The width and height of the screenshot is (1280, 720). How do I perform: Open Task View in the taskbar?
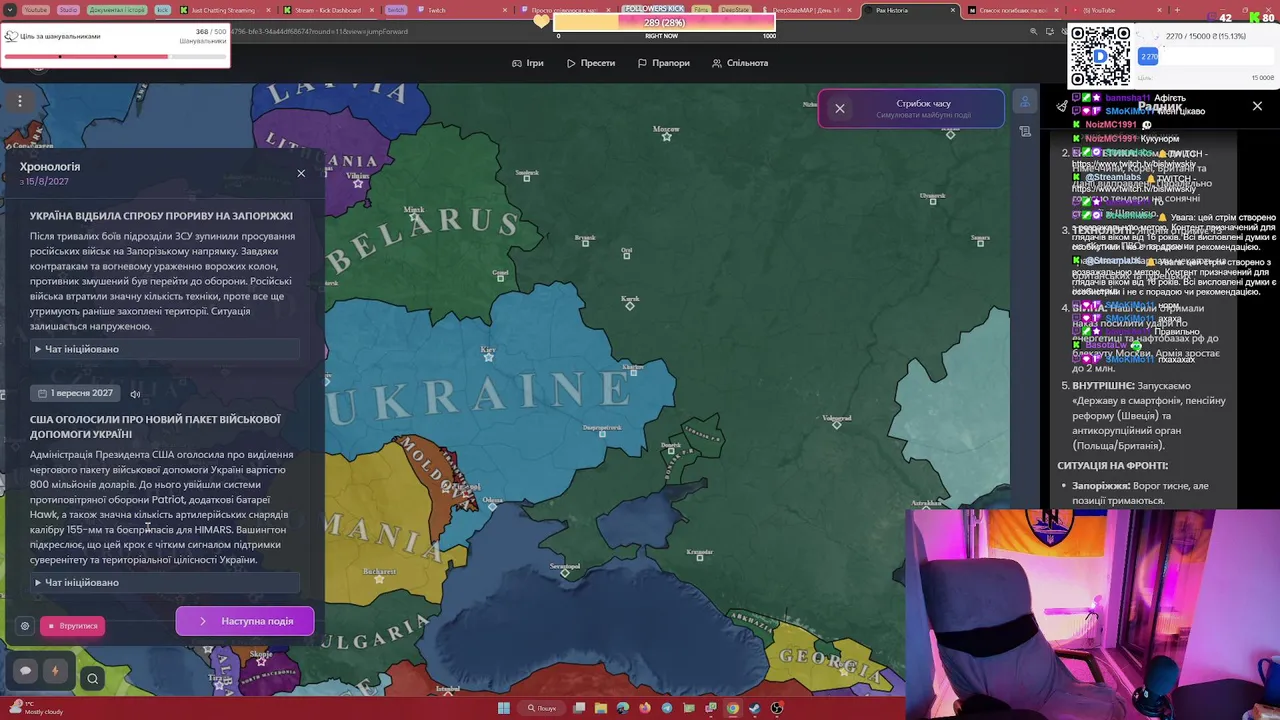[579, 708]
